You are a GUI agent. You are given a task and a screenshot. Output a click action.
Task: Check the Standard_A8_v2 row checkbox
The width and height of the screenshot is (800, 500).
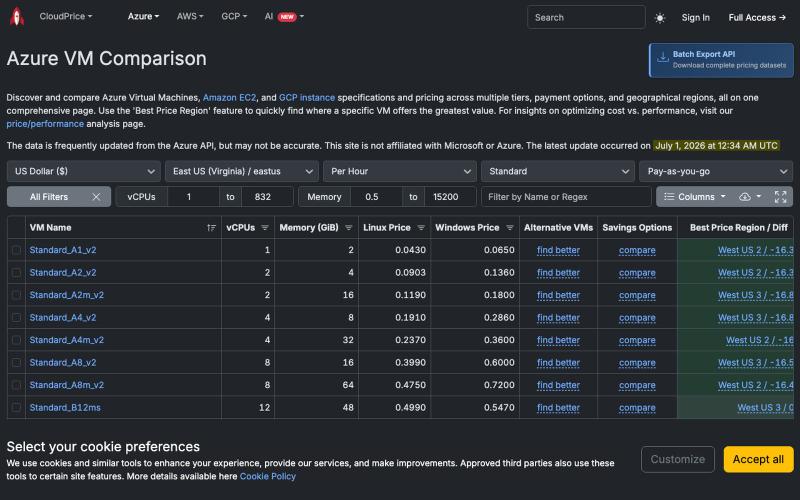click(x=16, y=362)
